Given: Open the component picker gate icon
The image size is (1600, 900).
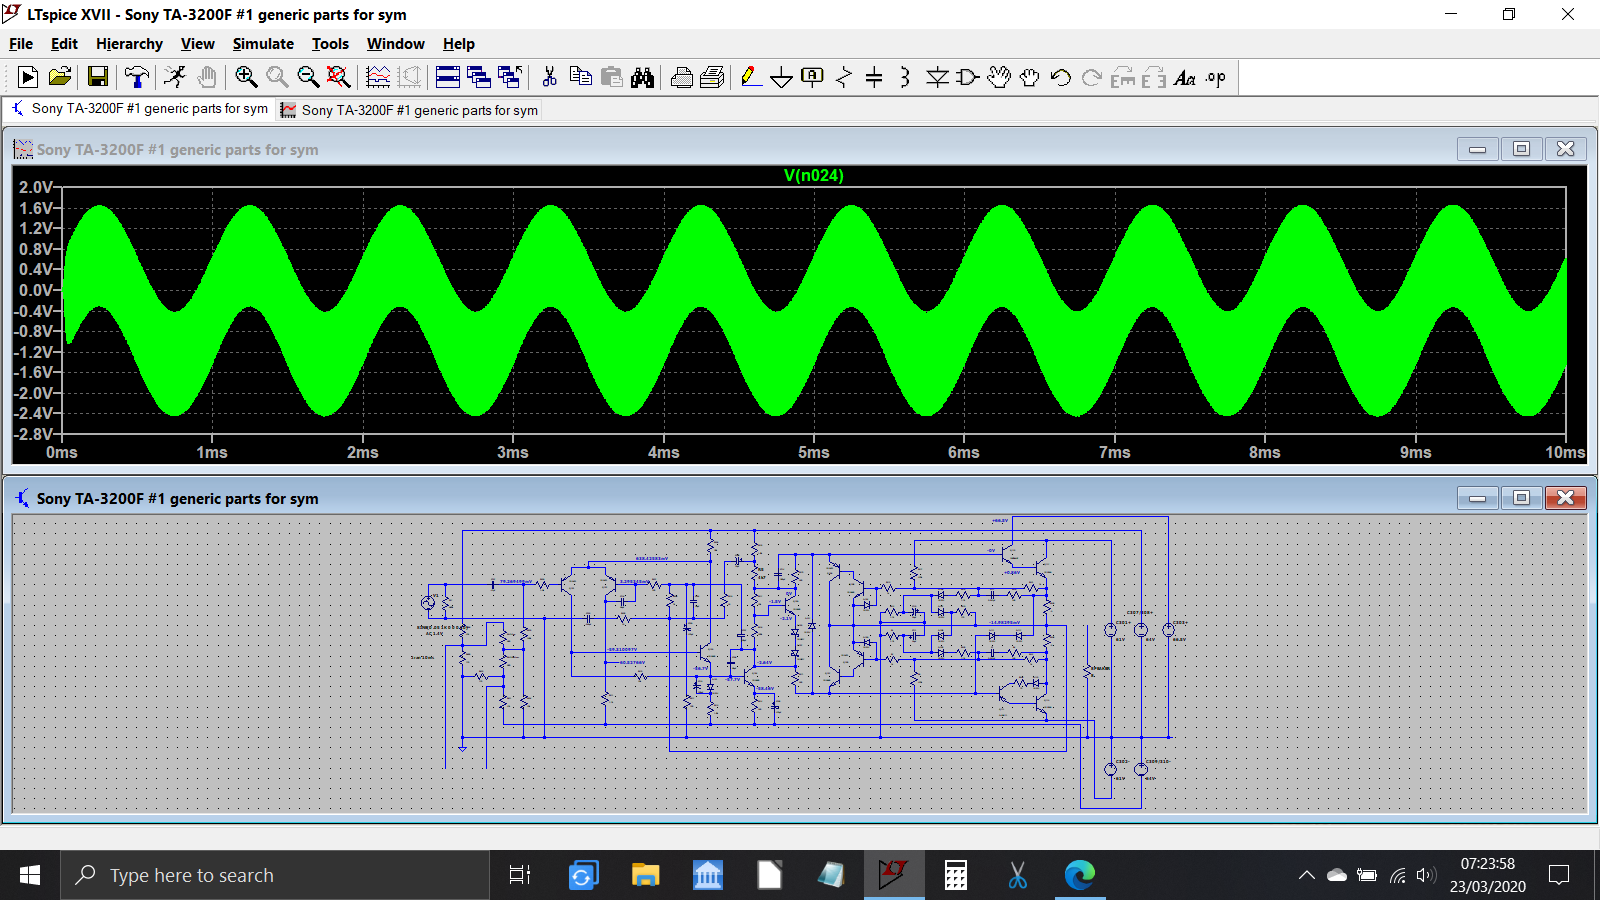Looking at the screenshot, I should tap(968, 77).
